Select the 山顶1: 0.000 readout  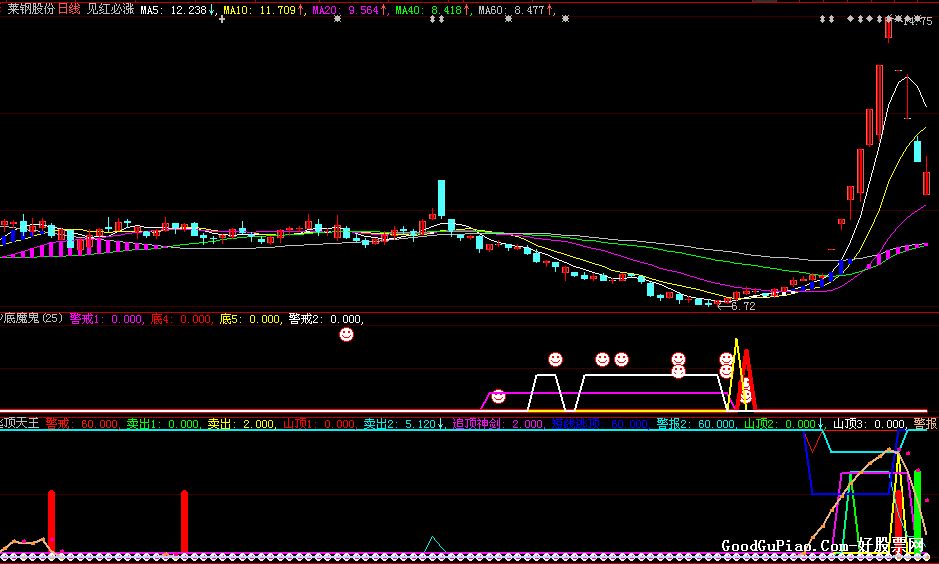(x=319, y=424)
